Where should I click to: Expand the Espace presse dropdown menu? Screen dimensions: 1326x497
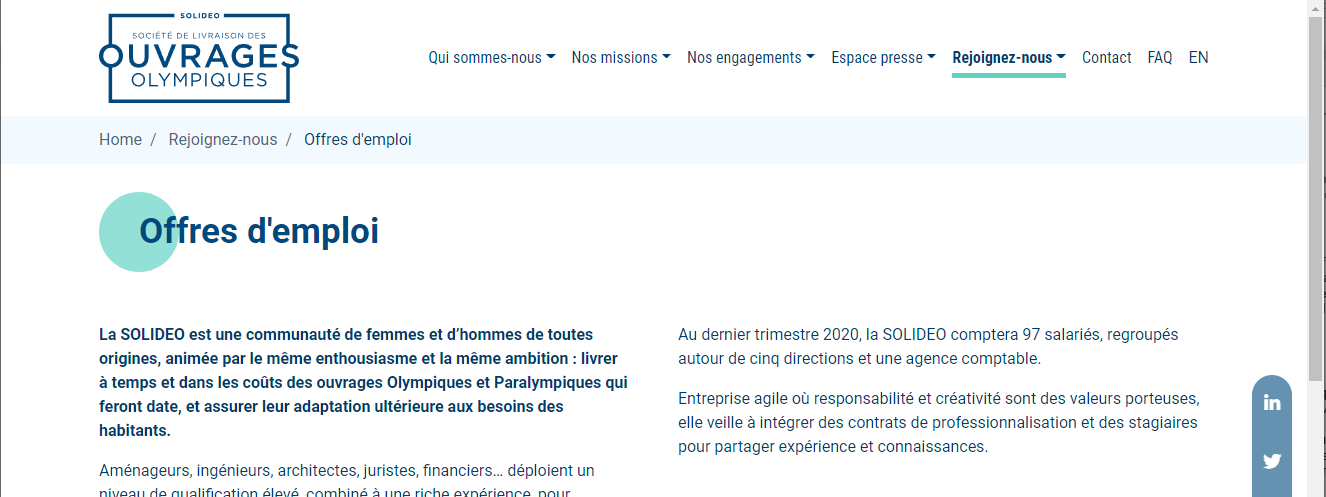[883, 58]
